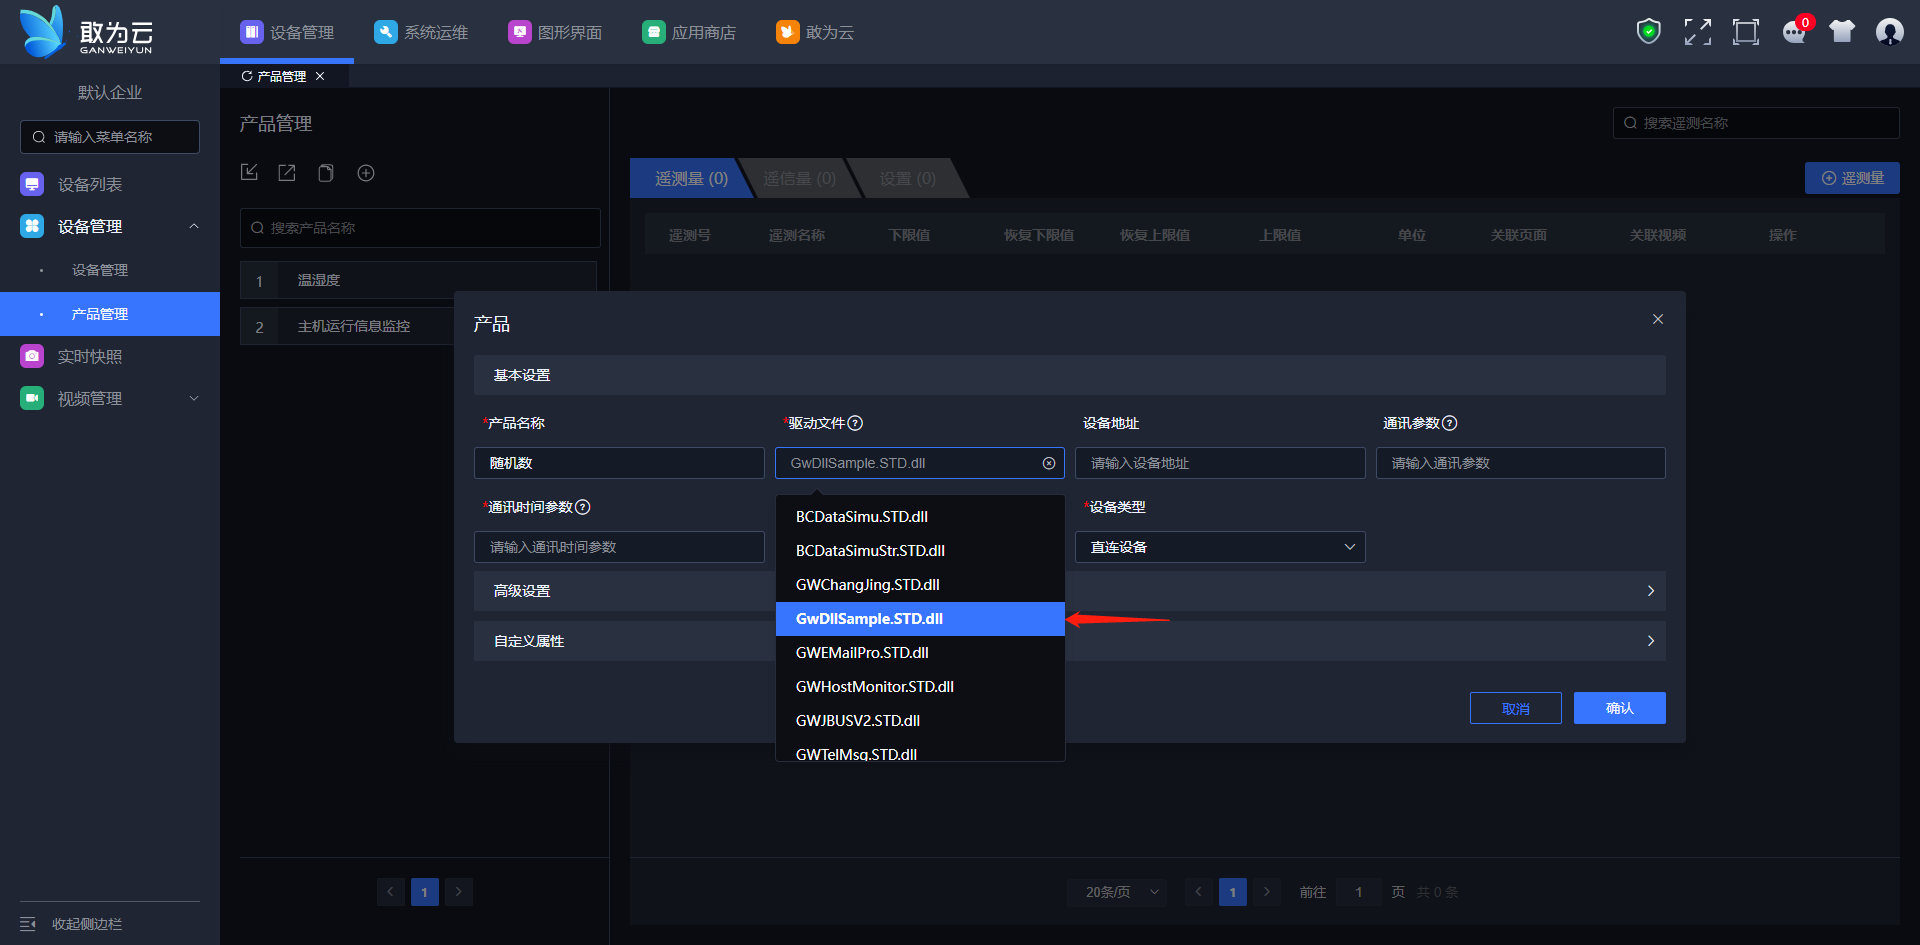The height and width of the screenshot is (945, 1920).
Task: Toggle fullscreen mode with the expand arrows icon
Action: [x=1697, y=32]
